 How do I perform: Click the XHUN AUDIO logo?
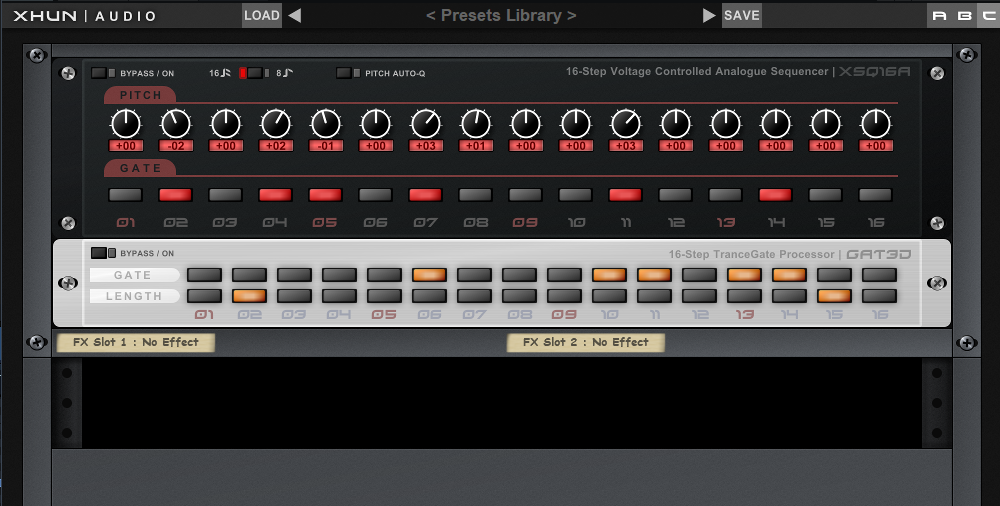85,16
